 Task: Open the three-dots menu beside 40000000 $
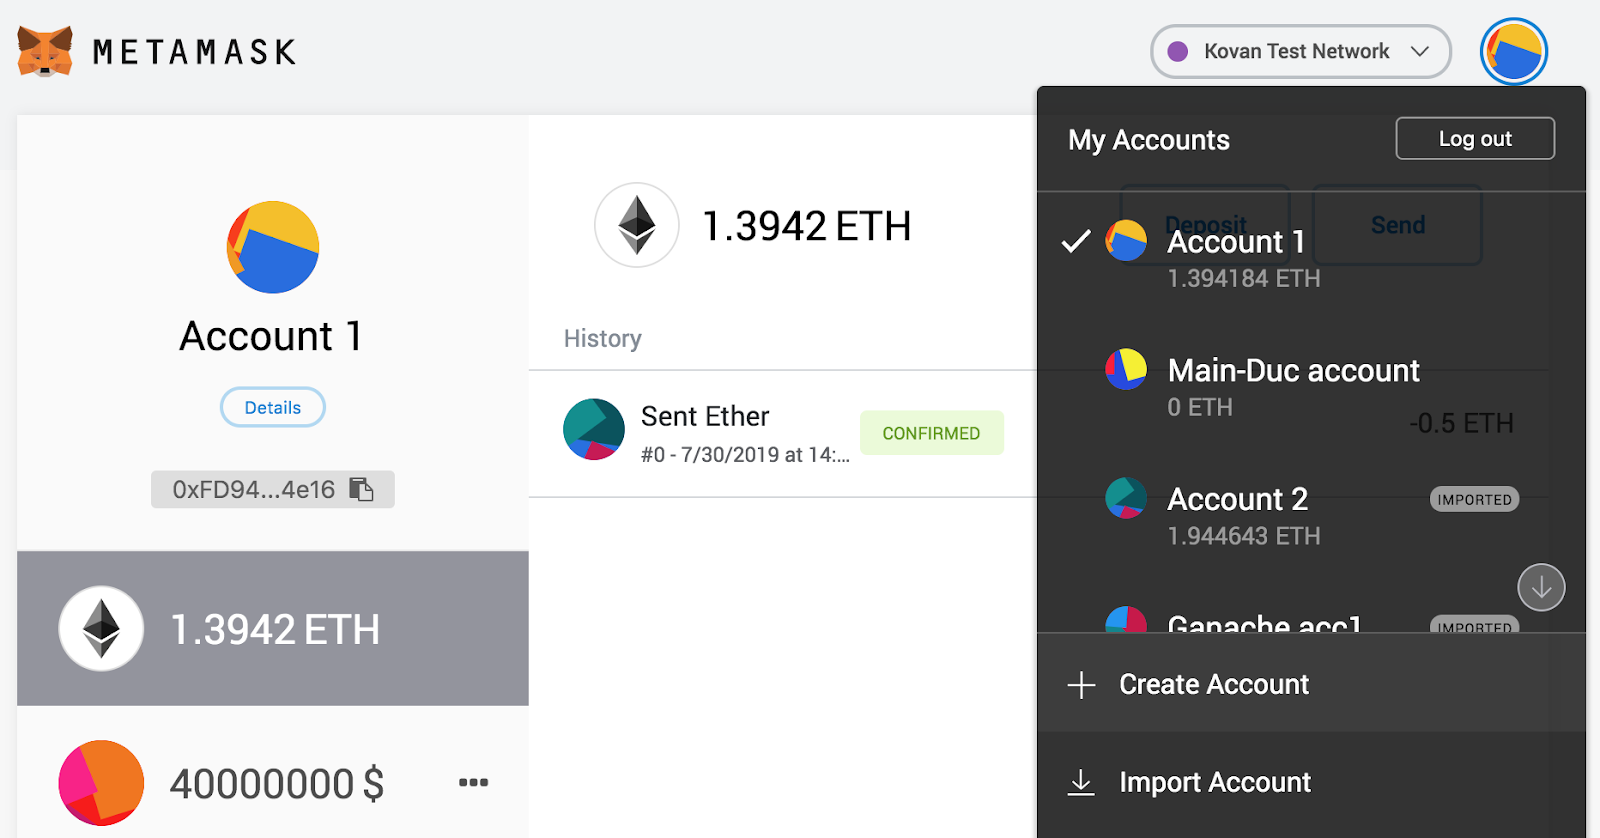click(x=473, y=782)
